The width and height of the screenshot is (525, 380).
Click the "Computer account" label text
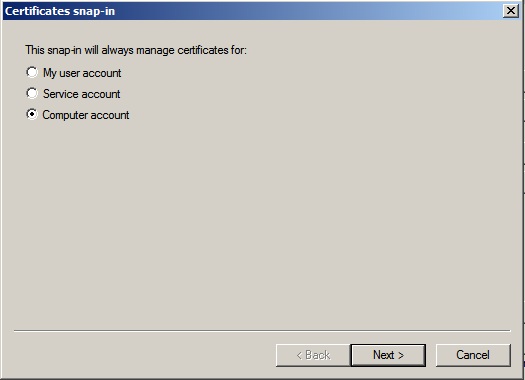click(86, 115)
